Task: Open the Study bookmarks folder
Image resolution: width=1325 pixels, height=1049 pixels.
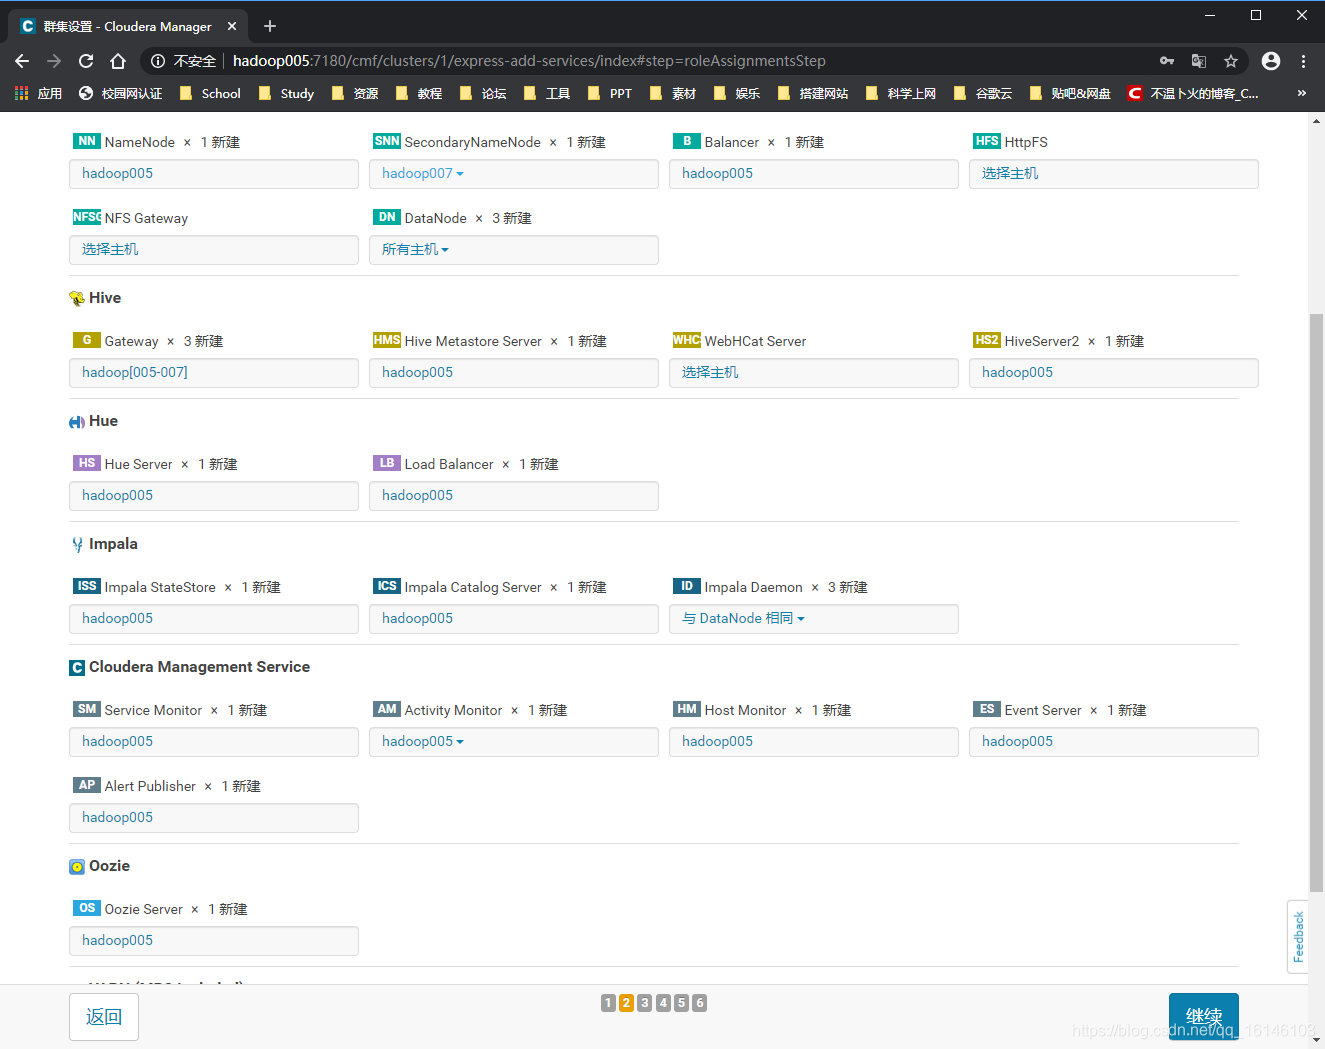Action: tap(286, 93)
